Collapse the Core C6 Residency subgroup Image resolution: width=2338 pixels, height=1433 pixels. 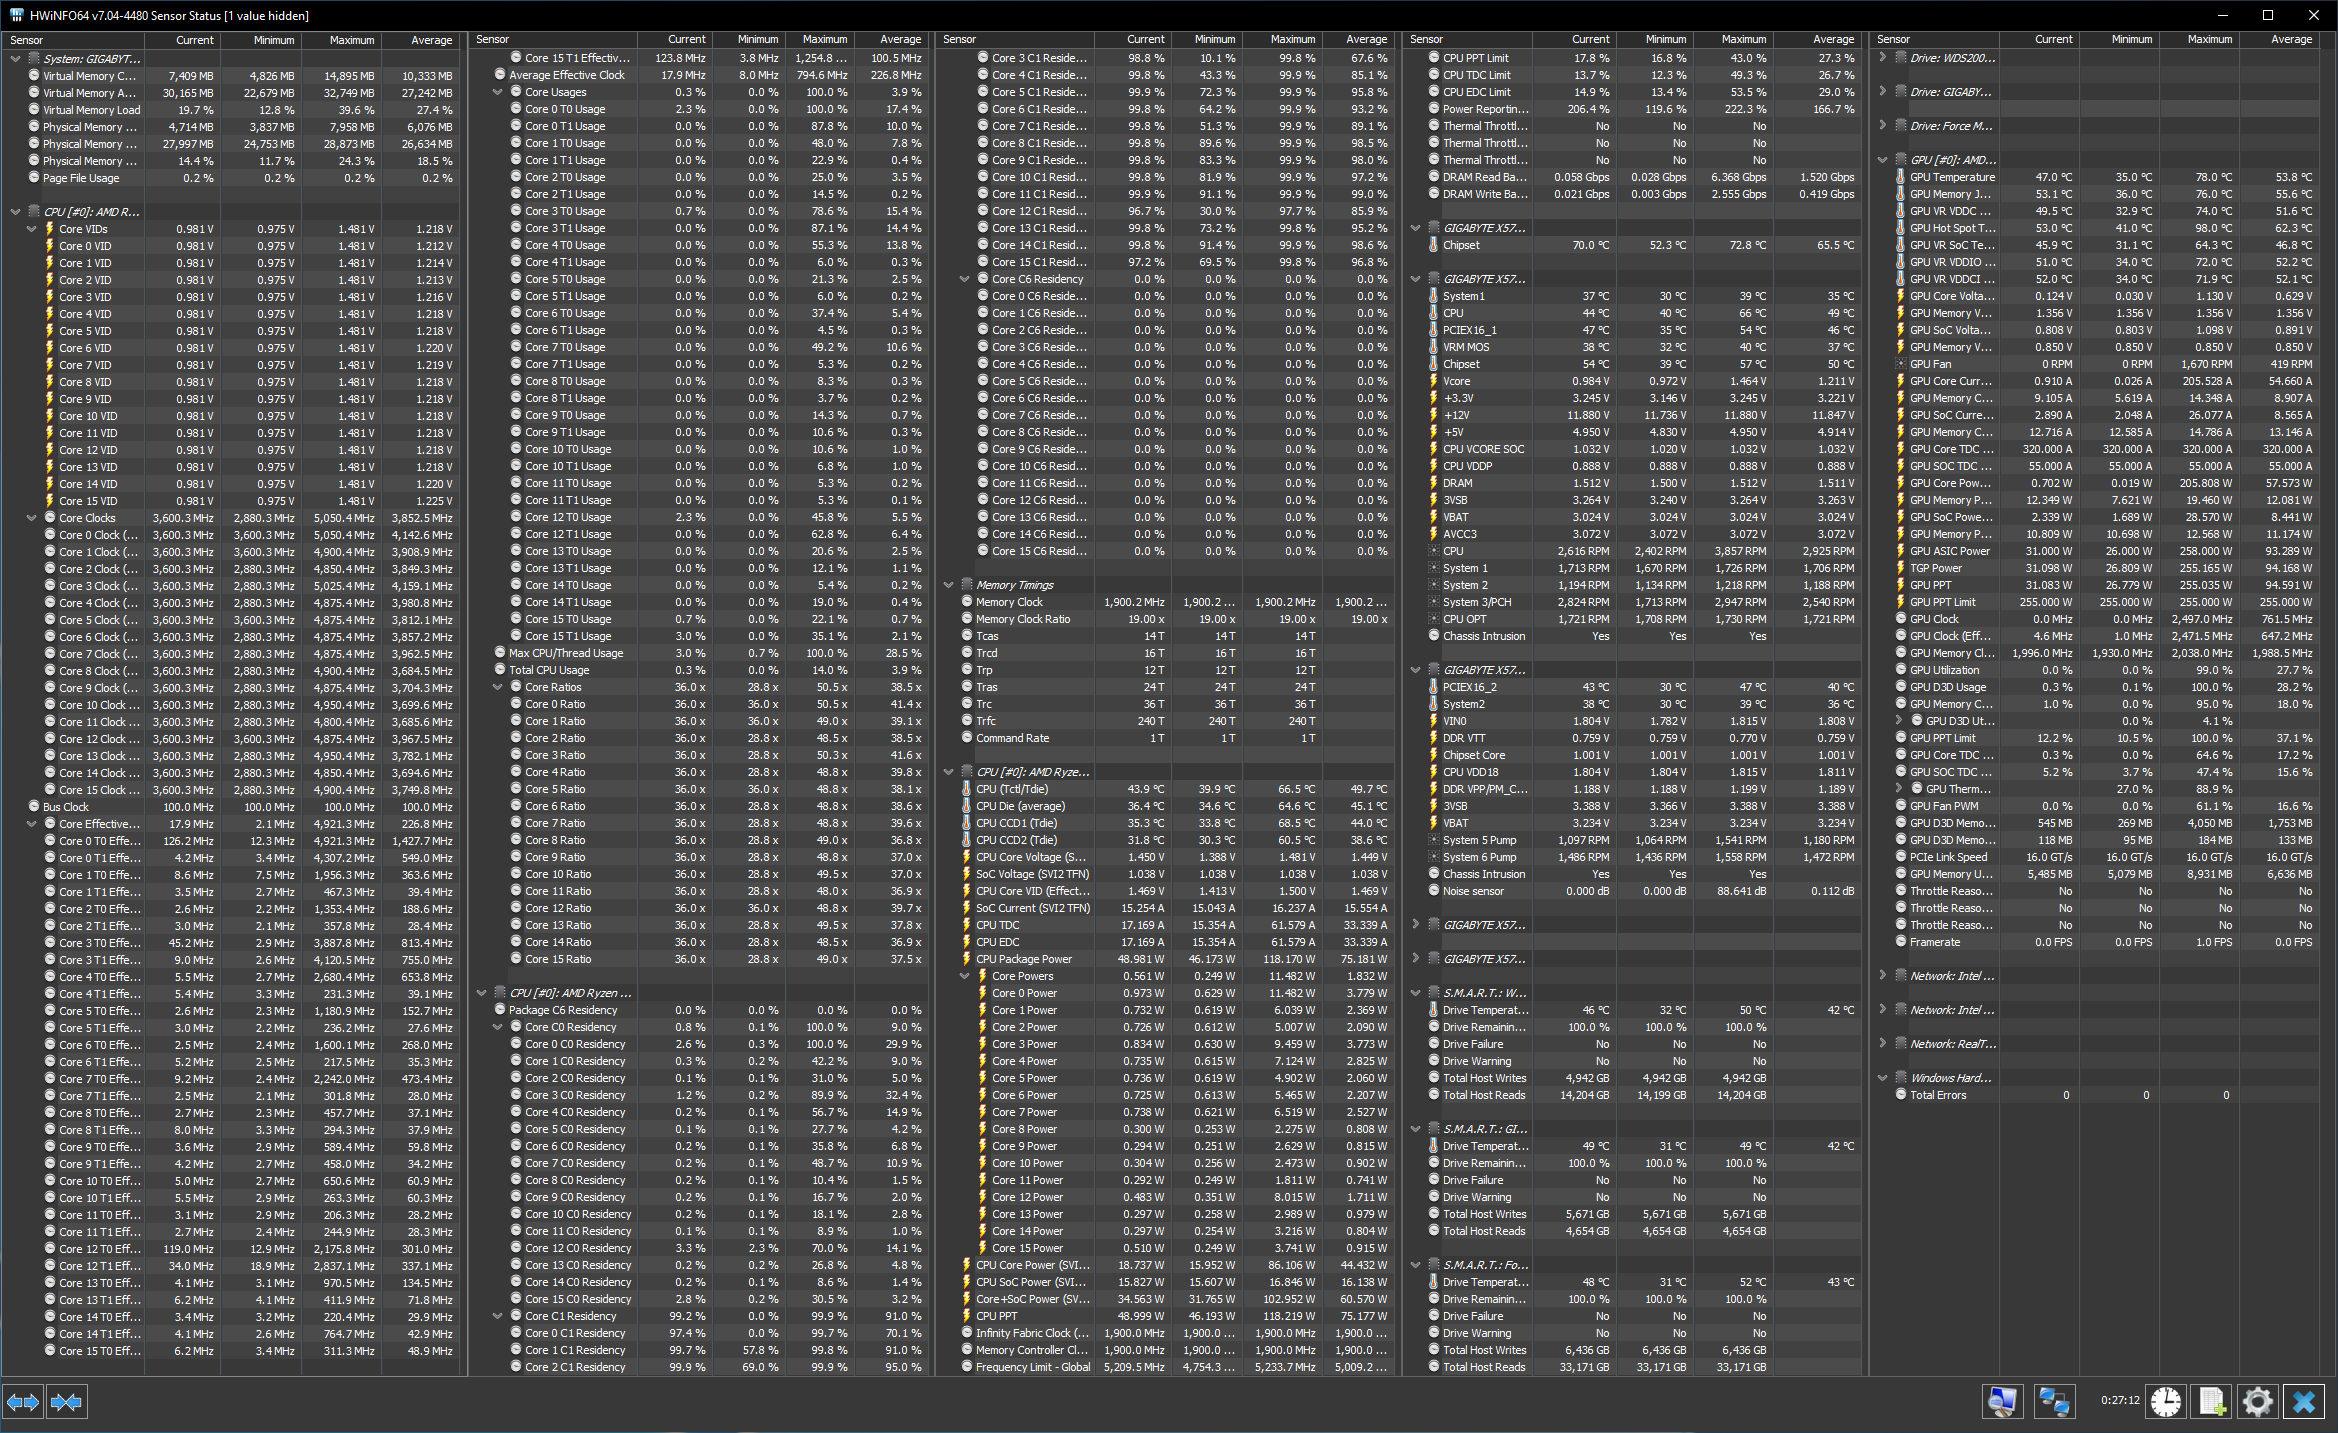point(964,279)
